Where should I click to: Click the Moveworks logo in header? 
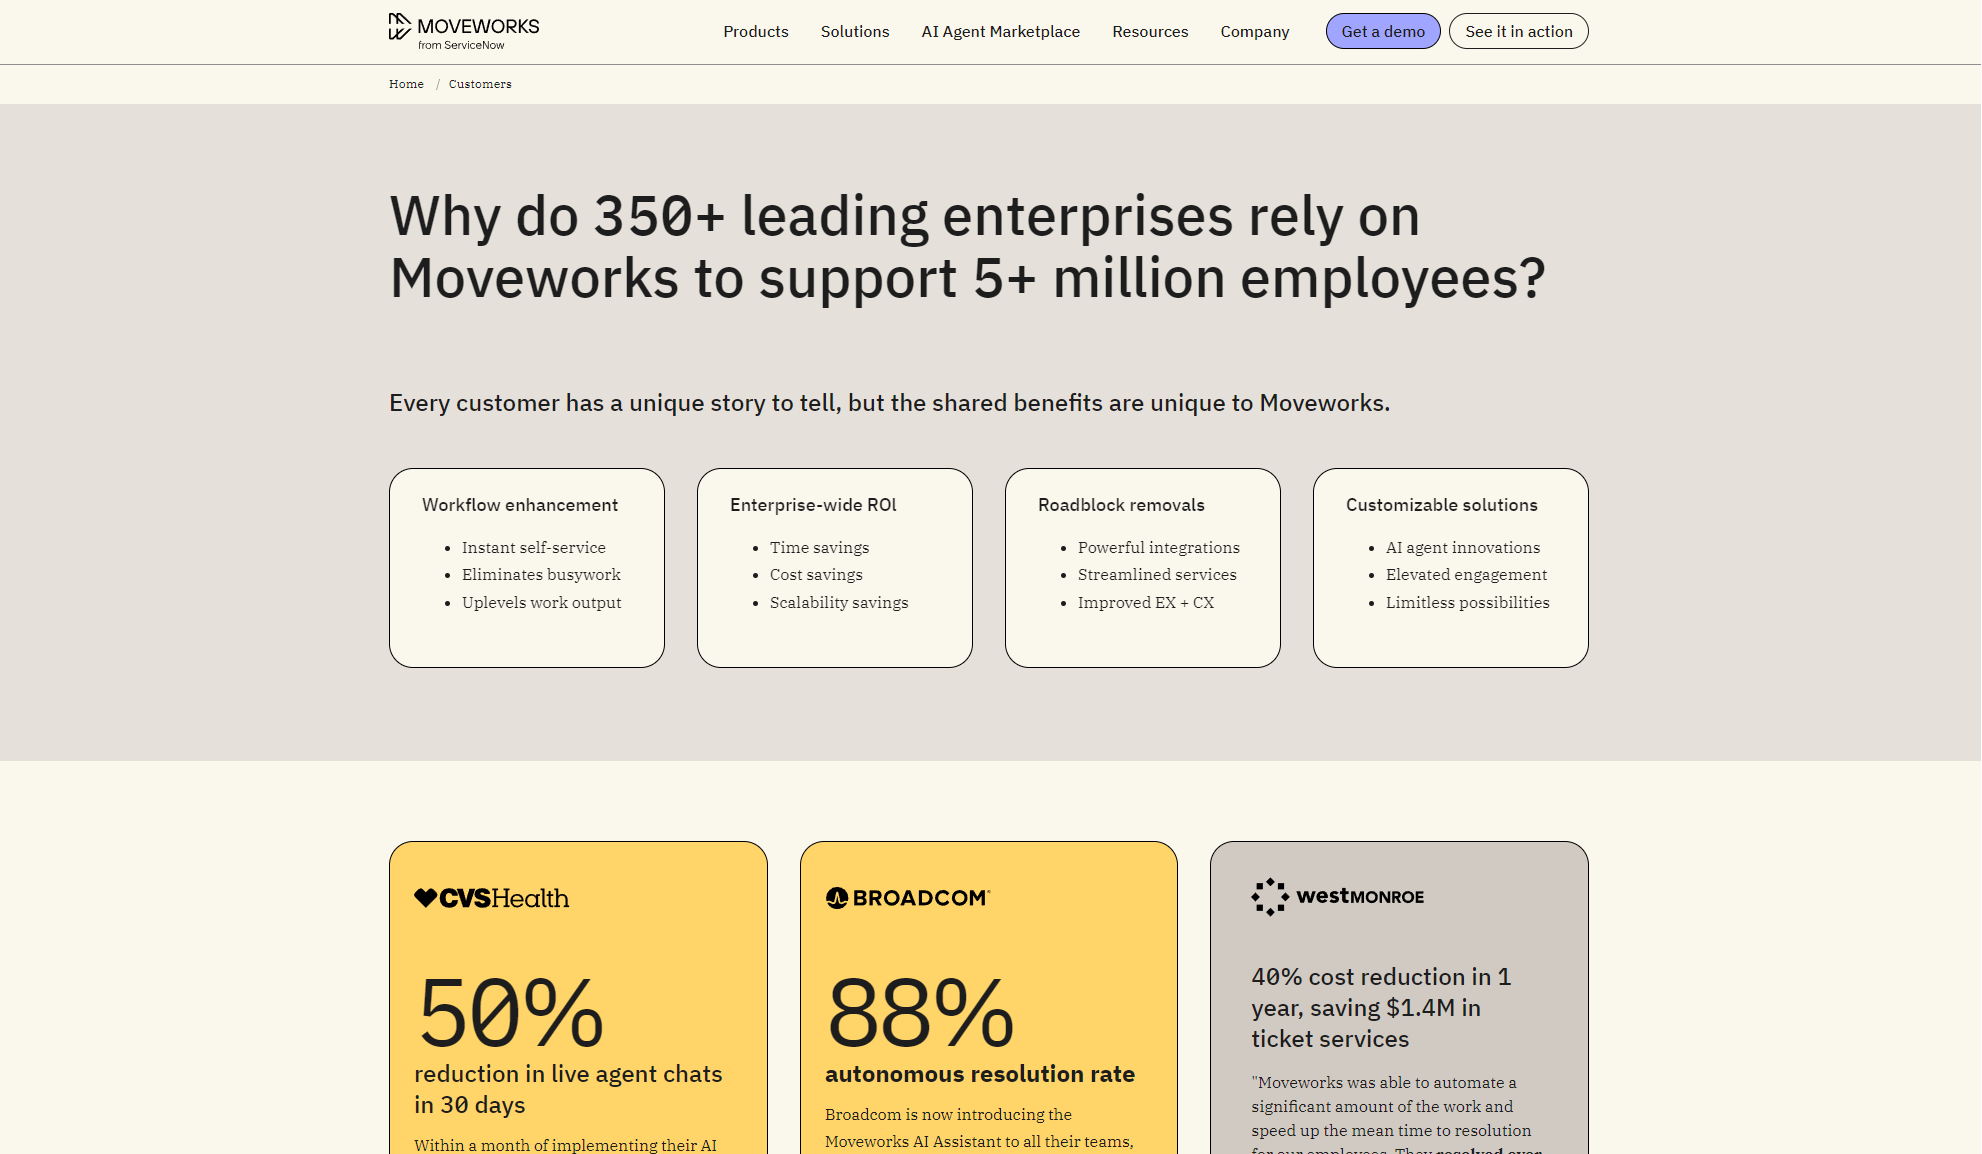tap(464, 31)
